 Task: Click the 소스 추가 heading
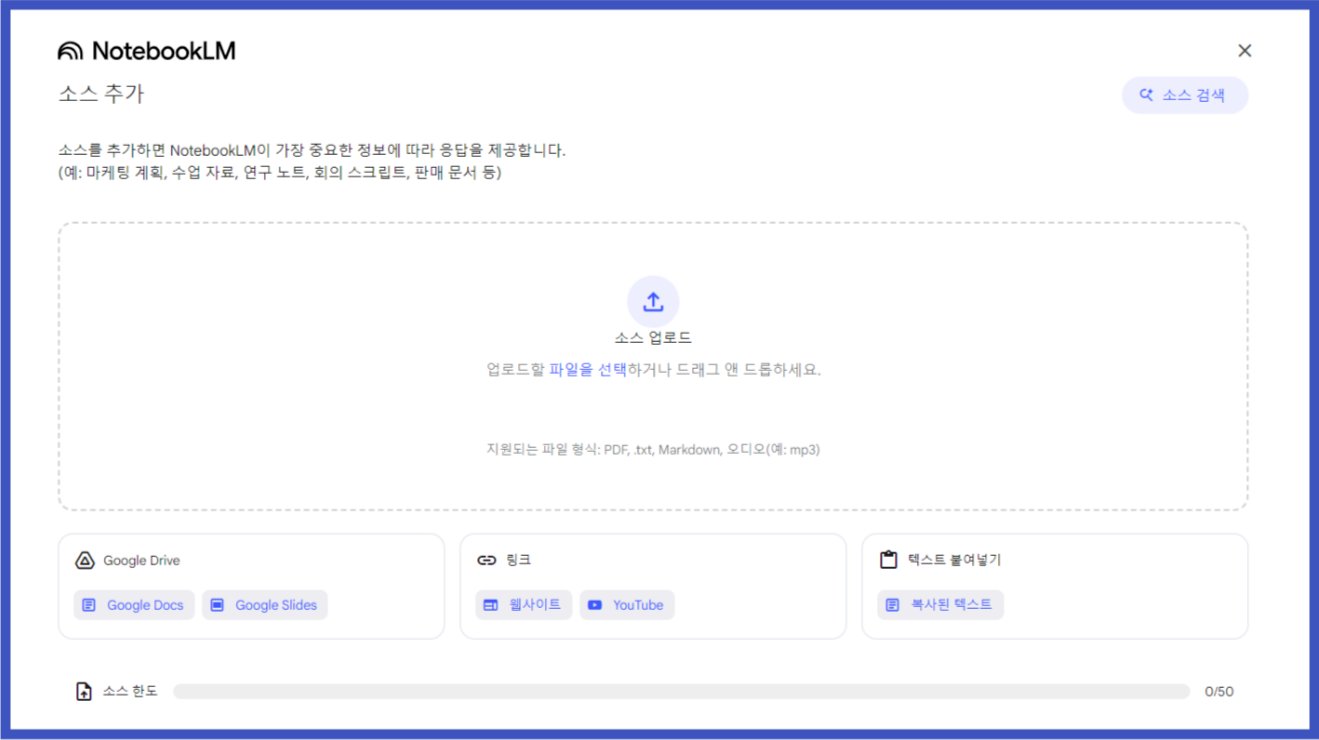(101, 94)
